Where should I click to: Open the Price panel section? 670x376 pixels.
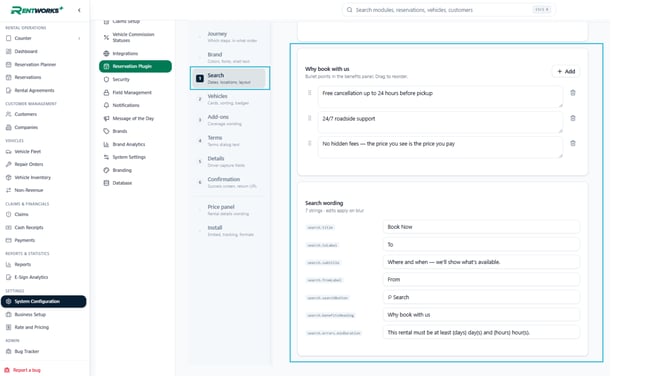[x=230, y=210]
